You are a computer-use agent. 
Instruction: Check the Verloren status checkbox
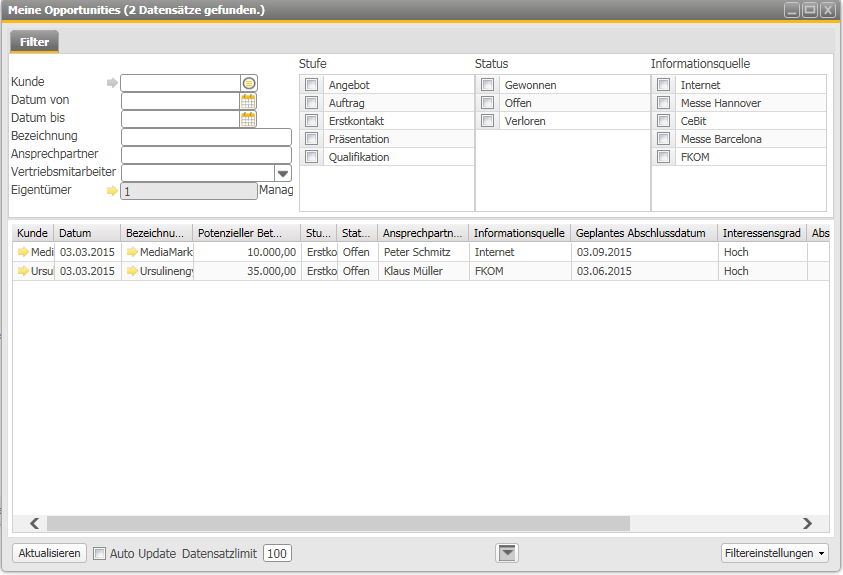point(488,121)
